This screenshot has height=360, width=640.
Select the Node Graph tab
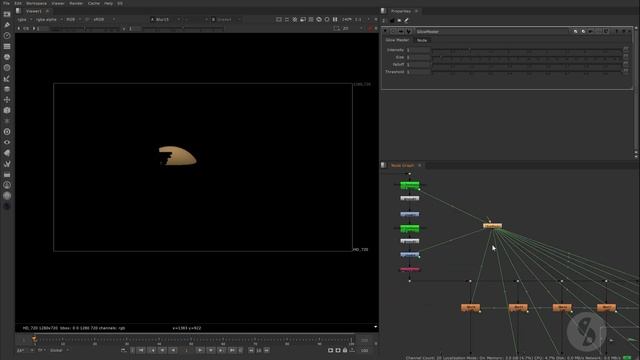pos(402,165)
